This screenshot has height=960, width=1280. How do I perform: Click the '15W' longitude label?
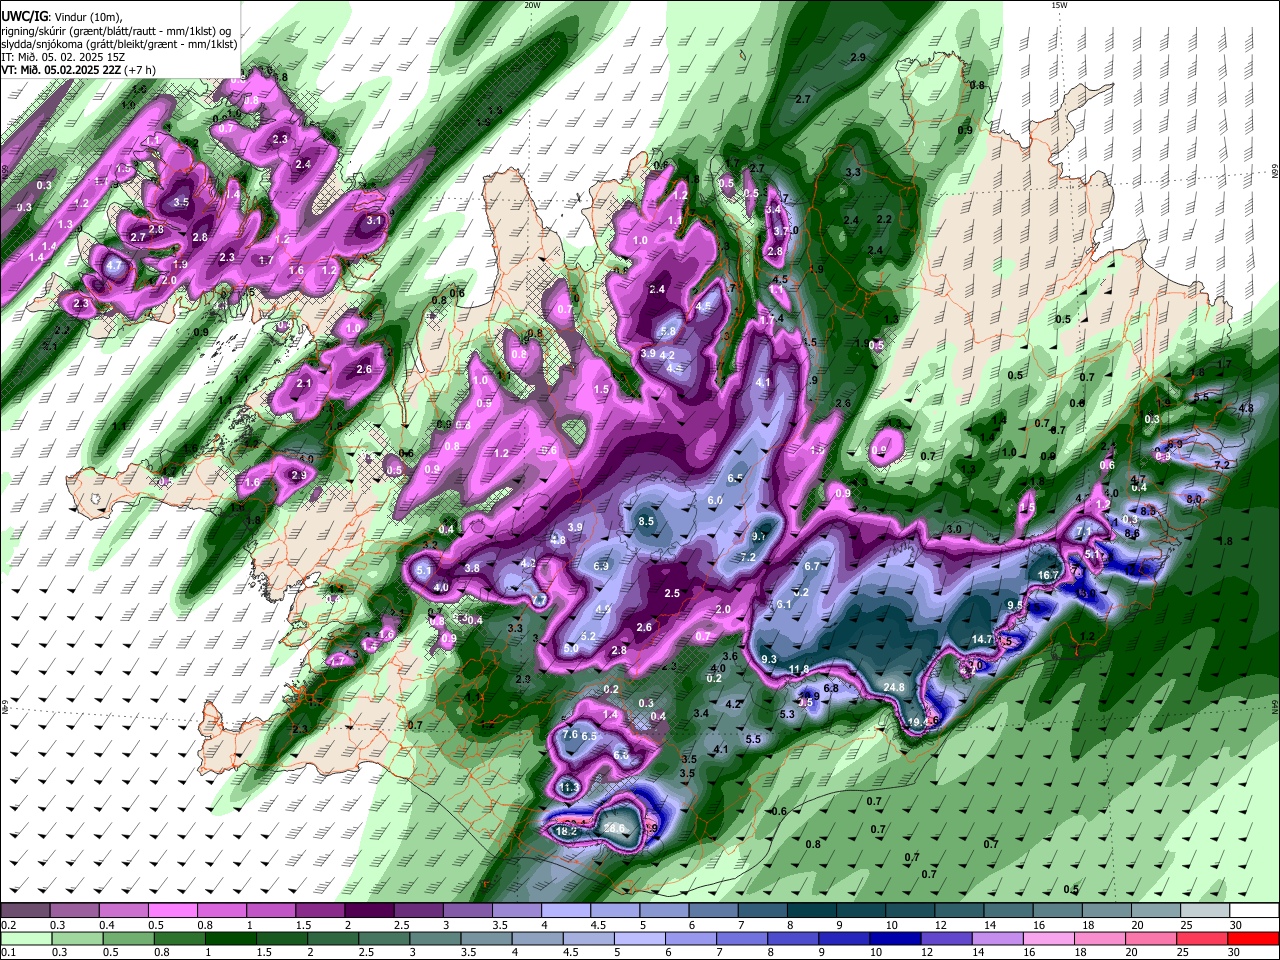[x=1059, y=5]
